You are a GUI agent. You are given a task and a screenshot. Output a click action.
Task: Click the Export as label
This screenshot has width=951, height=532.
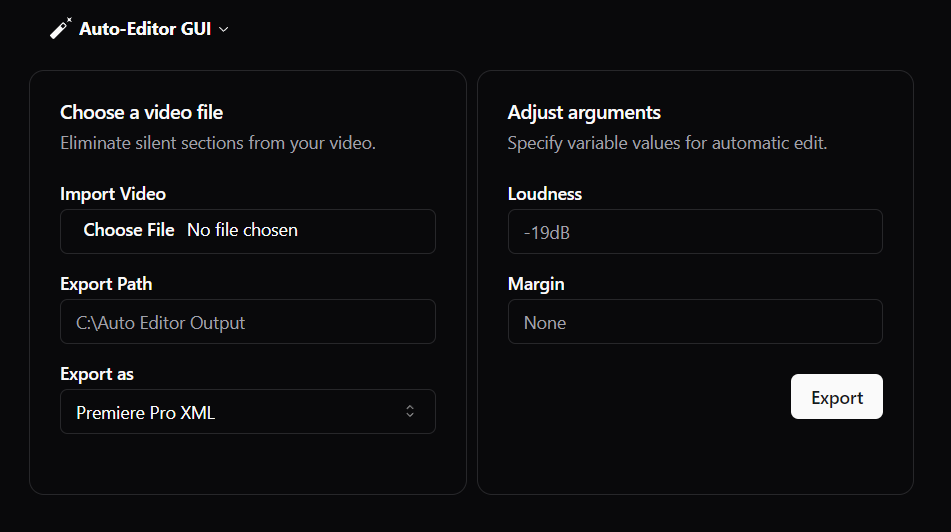click(x=97, y=374)
